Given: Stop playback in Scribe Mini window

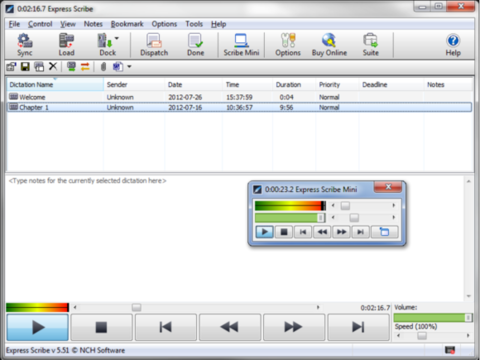Looking at the screenshot, I should click(x=284, y=232).
